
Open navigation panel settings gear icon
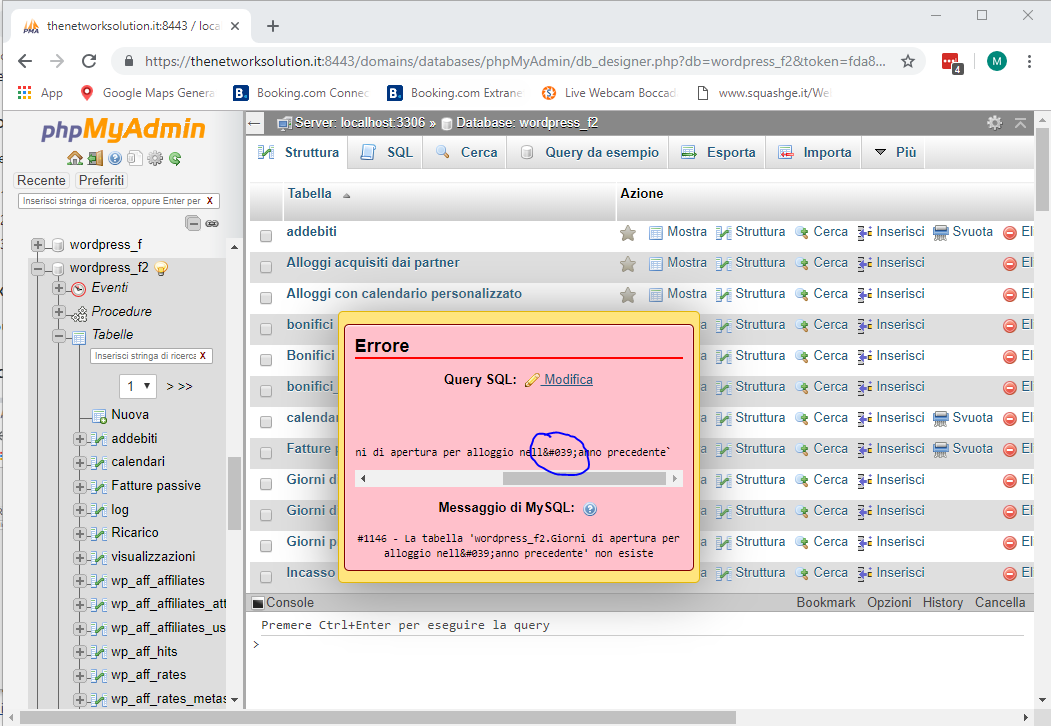point(155,158)
